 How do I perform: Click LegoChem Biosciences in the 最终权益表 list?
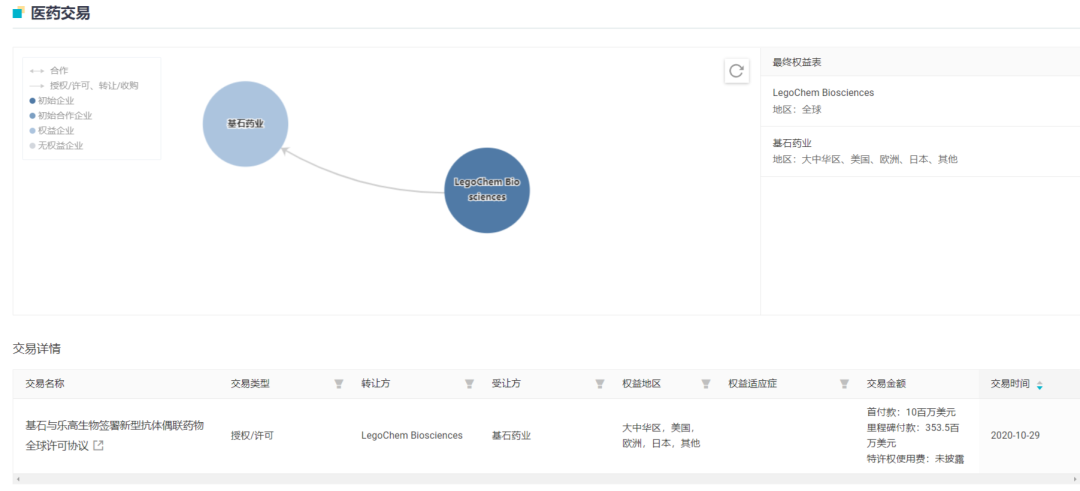pos(822,93)
